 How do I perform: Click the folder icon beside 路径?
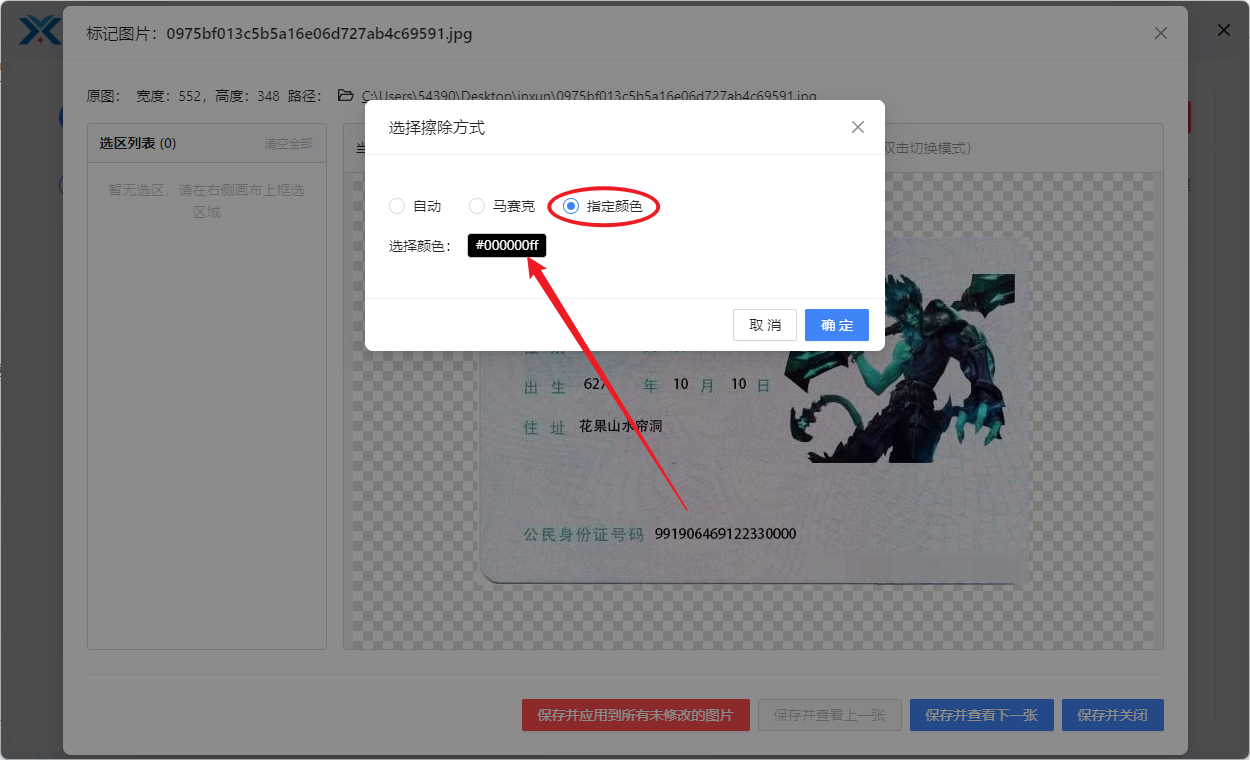(345, 95)
